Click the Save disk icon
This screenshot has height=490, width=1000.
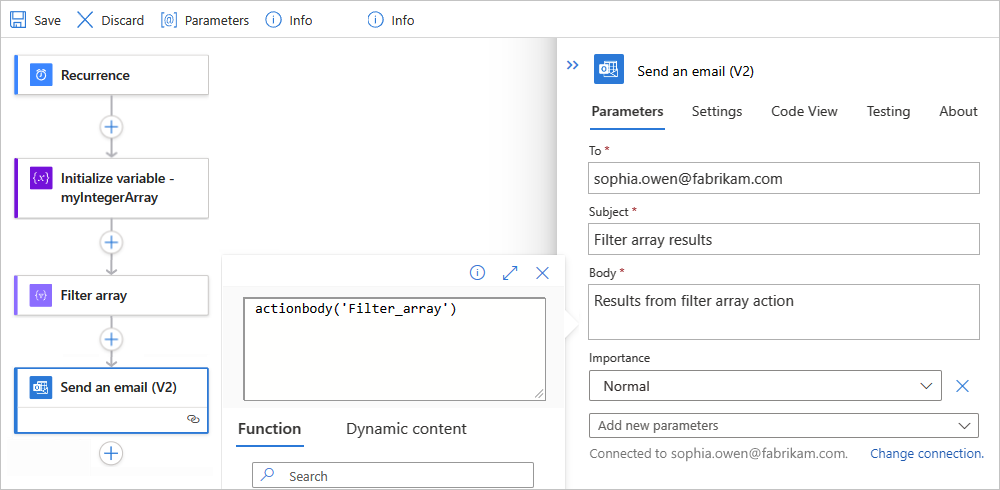pyautogui.click(x=18, y=20)
